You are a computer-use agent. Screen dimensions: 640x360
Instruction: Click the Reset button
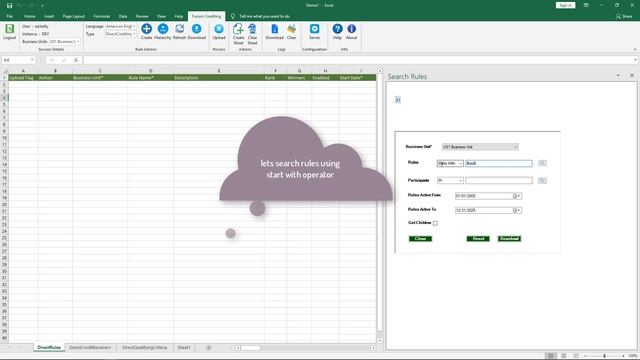tap(478, 239)
